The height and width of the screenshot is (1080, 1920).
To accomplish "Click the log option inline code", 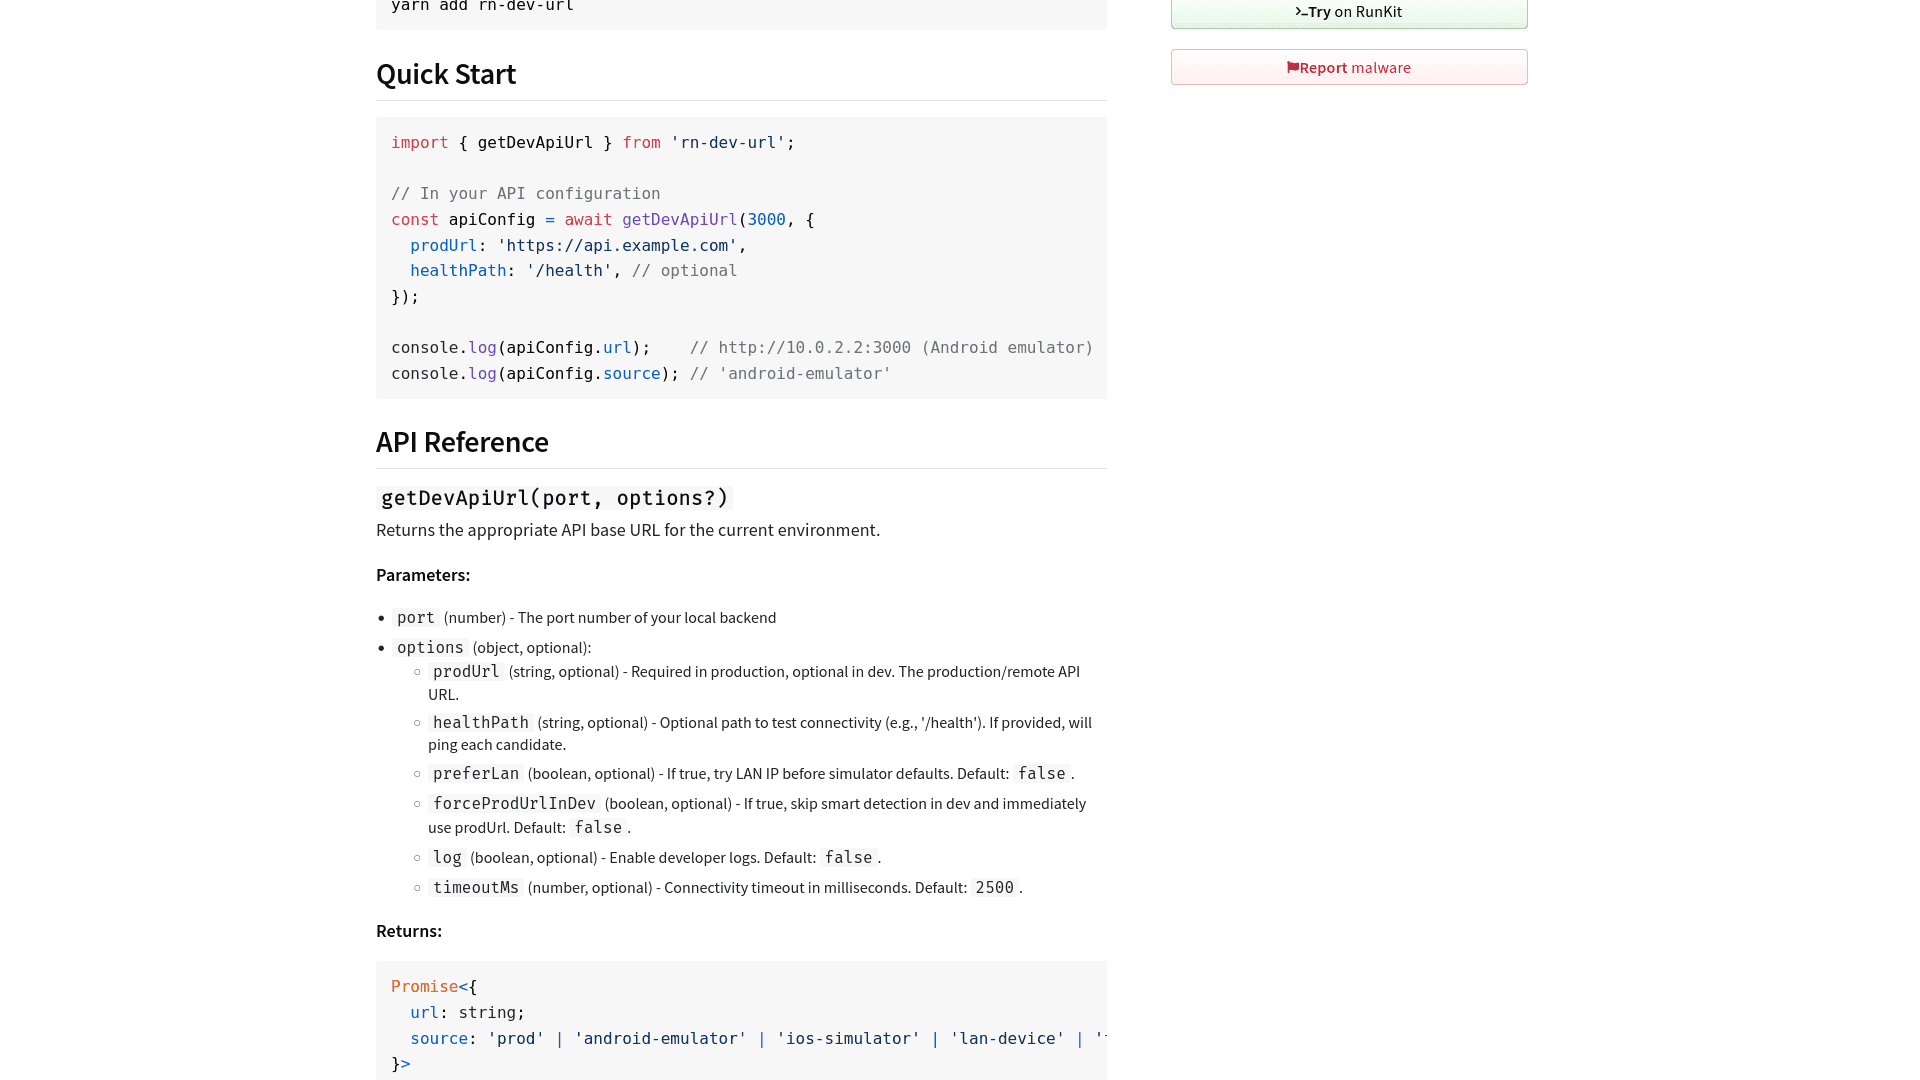I will 447,857.
